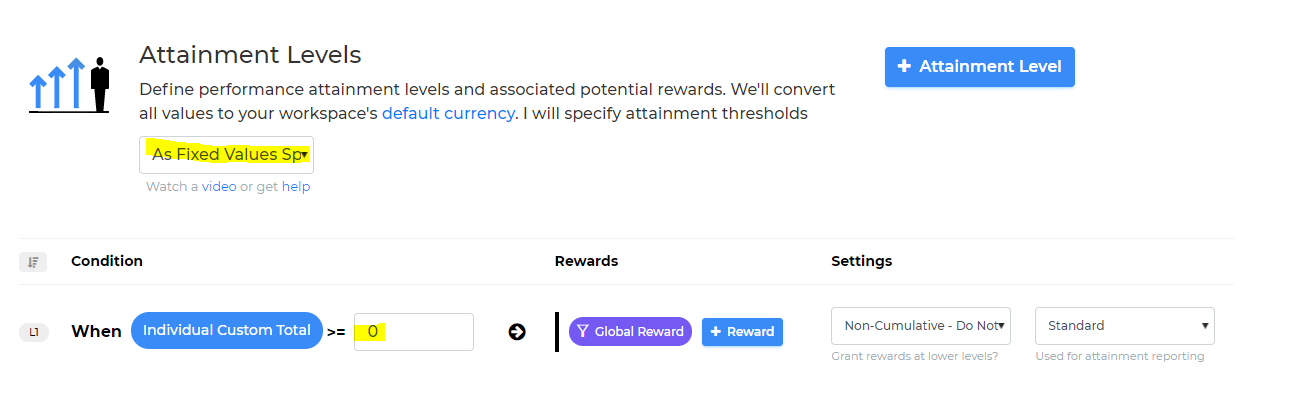Select the L1 level badge
Screen dimensions: 1311x408
tap(34, 332)
